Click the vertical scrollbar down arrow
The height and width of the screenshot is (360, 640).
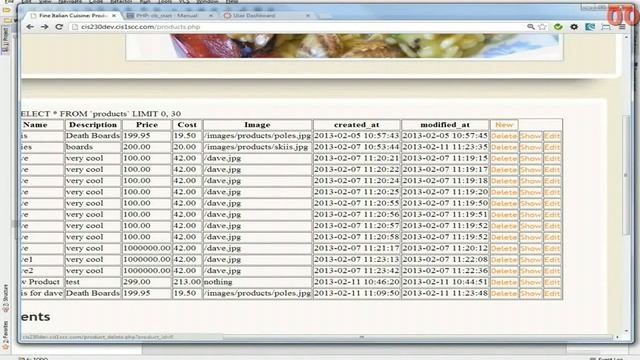point(627,331)
